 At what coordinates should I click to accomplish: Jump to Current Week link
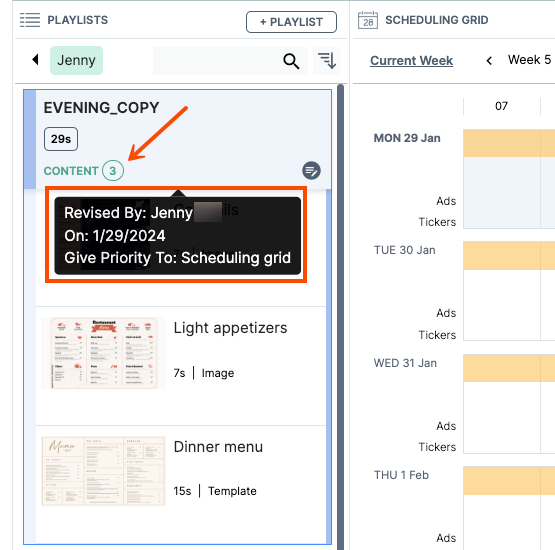click(x=411, y=61)
